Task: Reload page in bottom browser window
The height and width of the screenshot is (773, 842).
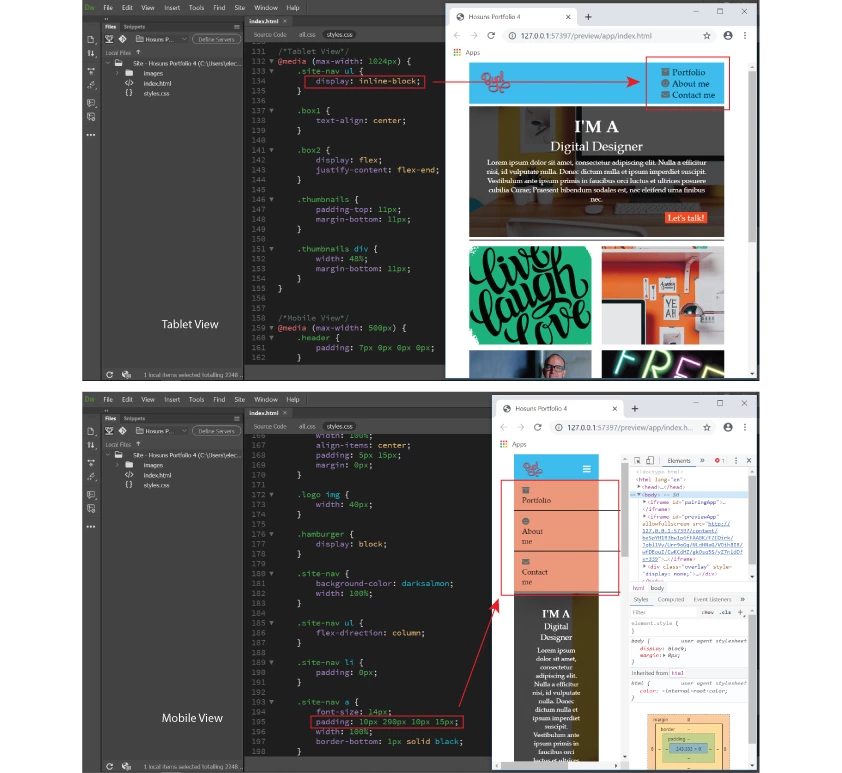Action: pos(538,427)
